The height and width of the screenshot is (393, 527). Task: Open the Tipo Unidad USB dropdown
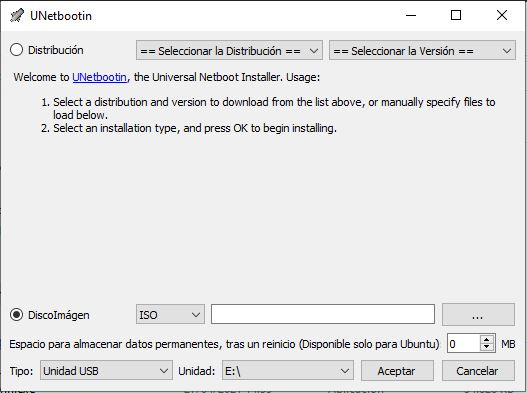(x=106, y=370)
